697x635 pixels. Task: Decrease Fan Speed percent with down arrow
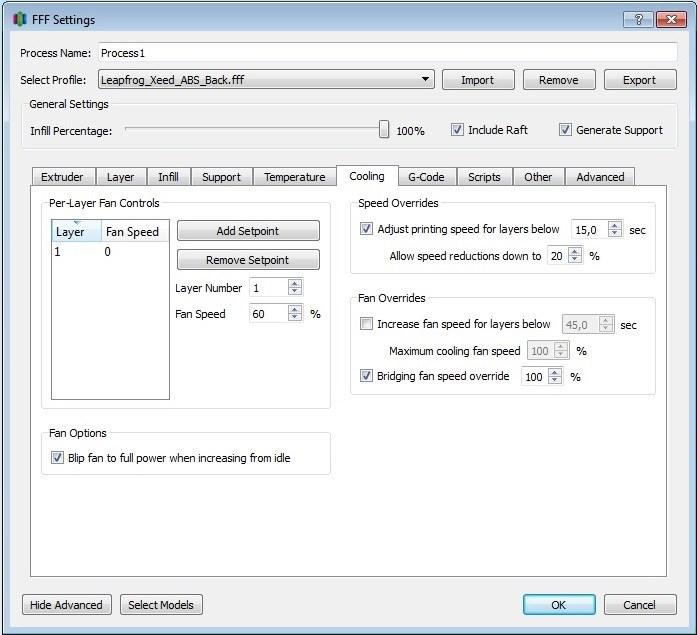coord(295,318)
